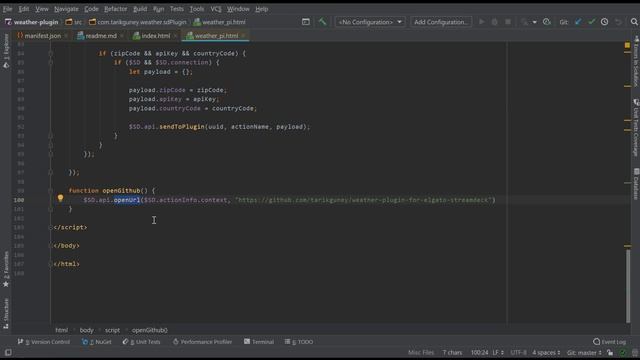Open the 4 spaces indent selector
Screen dimensions: 640x360
546,353
